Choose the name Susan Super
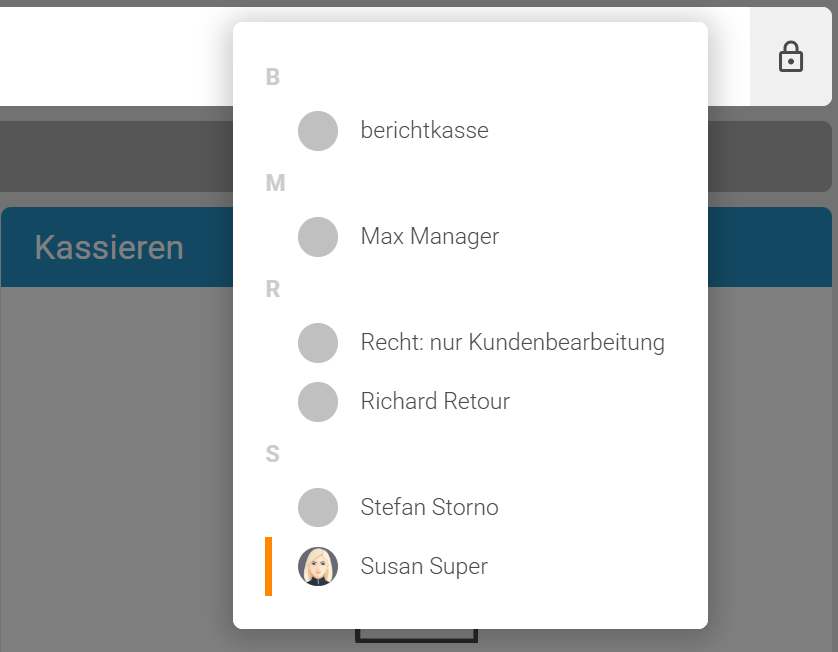Image resolution: width=838 pixels, height=652 pixels. click(424, 566)
